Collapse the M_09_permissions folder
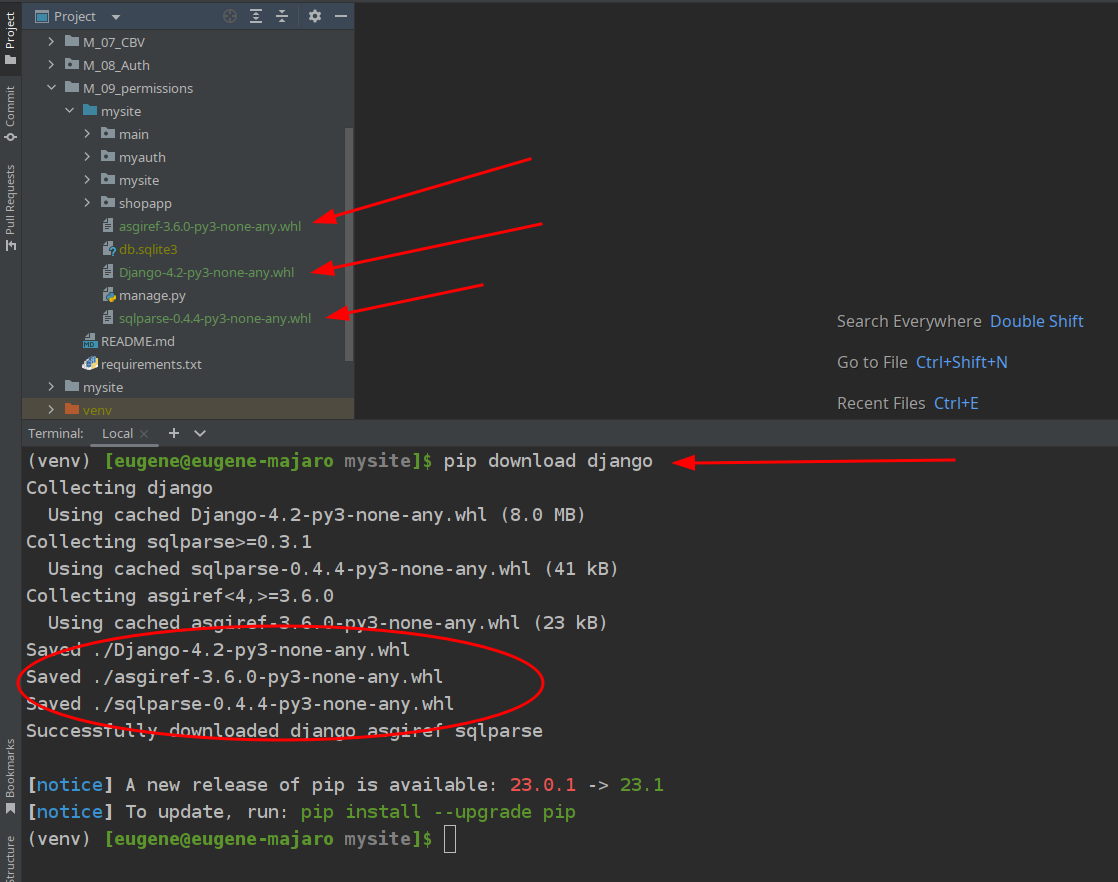The width and height of the screenshot is (1118, 882). (51, 88)
